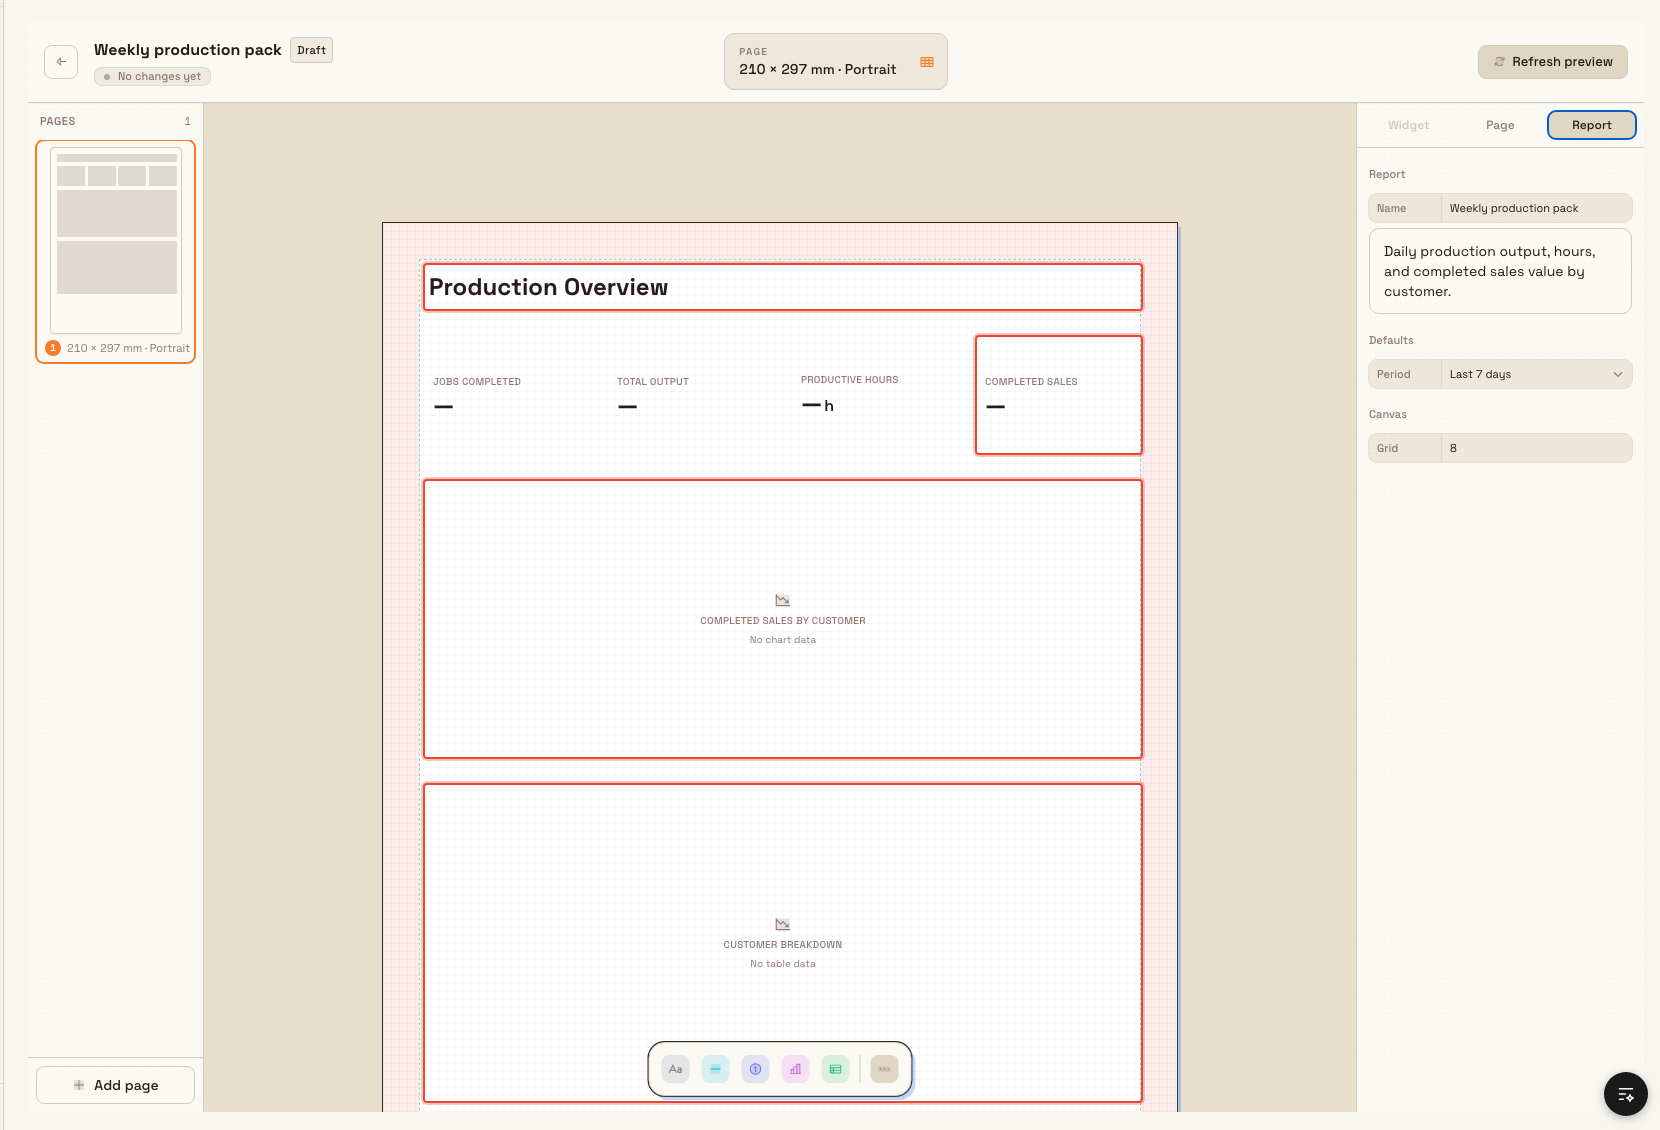Edit the report Name field
Image resolution: width=1660 pixels, height=1130 pixels.
[x=1536, y=208]
